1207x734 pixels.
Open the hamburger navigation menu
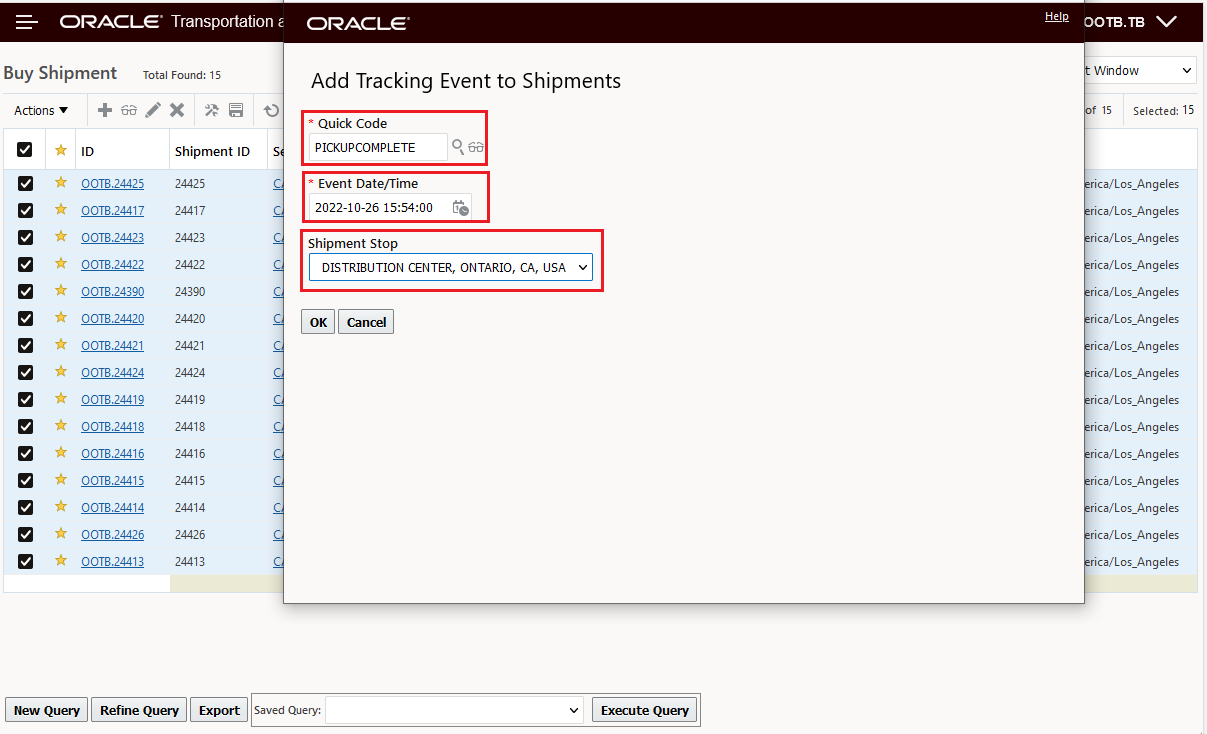(x=27, y=22)
